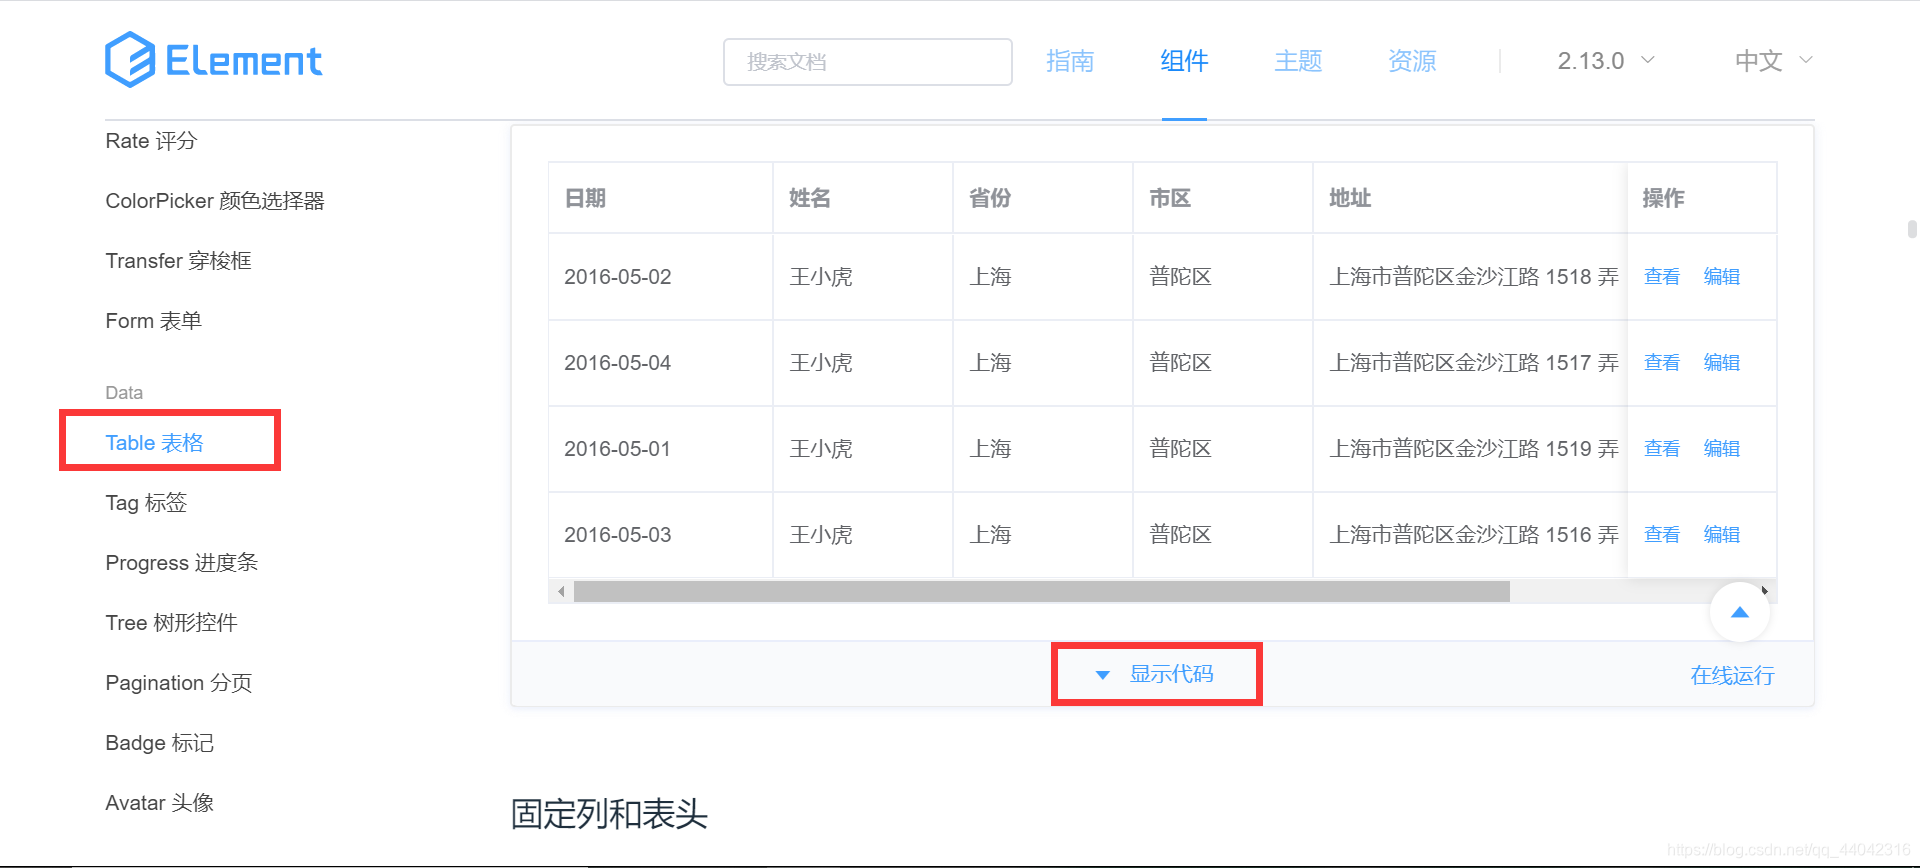Click the table scrollbar left arrow
This screenshot has height=868, width=1920.
tap(561, 591)
